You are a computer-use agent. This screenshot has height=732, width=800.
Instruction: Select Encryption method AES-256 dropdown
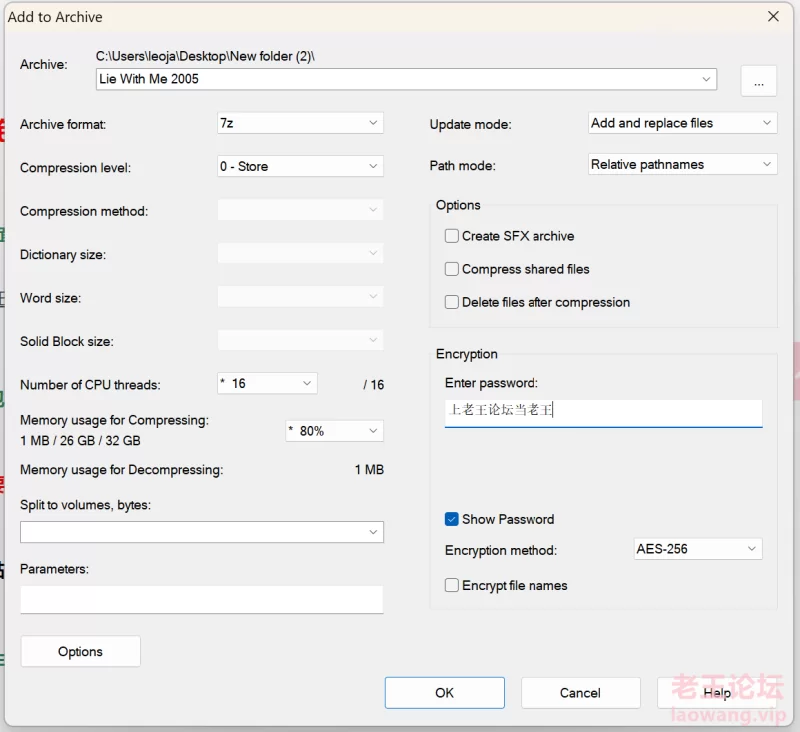(697, 549)
